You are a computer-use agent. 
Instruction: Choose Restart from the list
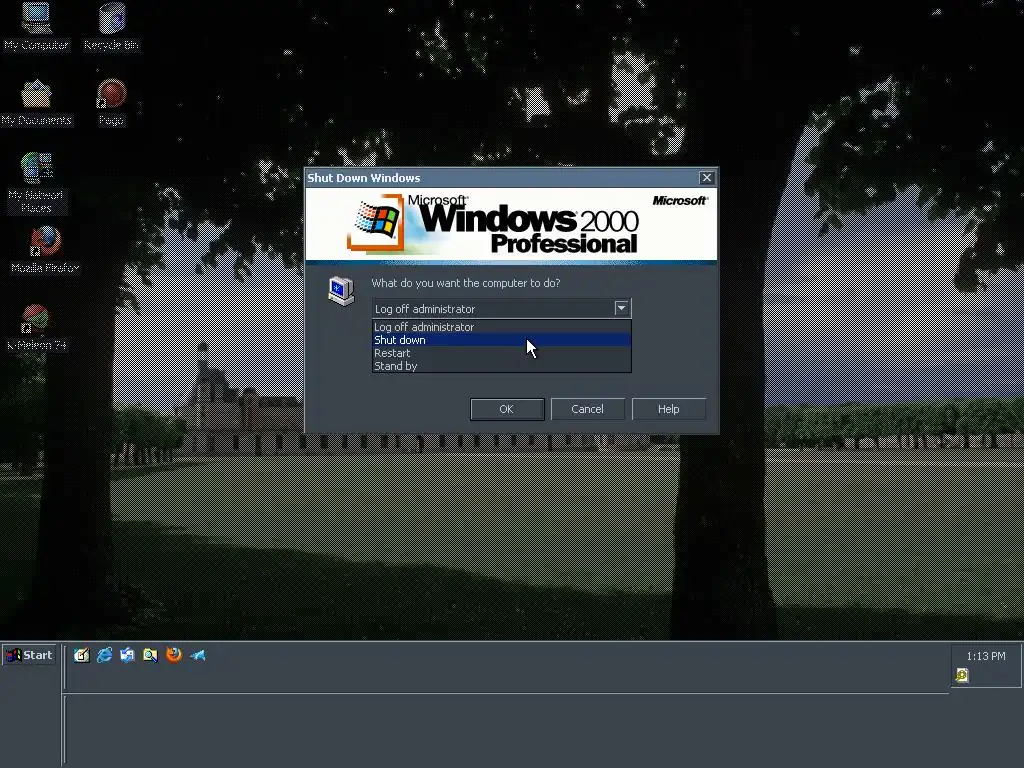coord(502,353)
